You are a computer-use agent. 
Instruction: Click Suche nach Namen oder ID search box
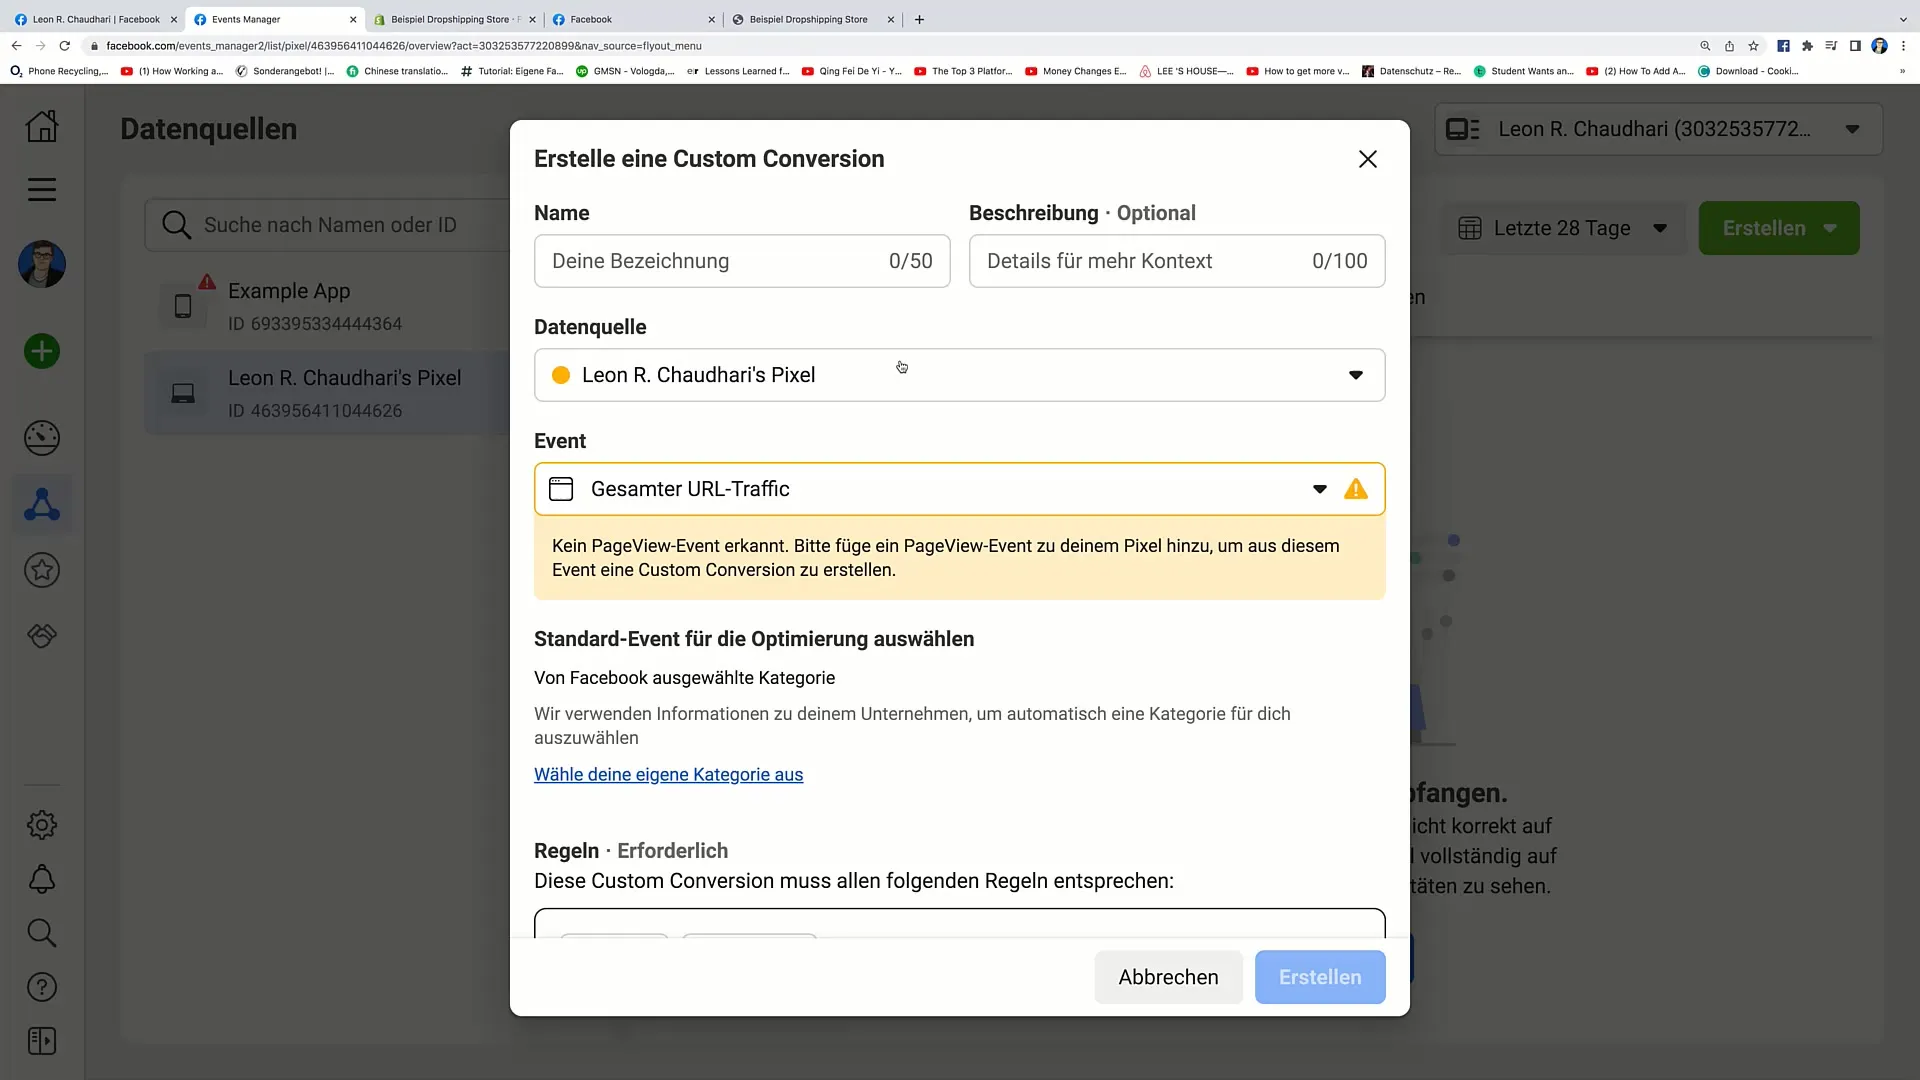328,225
